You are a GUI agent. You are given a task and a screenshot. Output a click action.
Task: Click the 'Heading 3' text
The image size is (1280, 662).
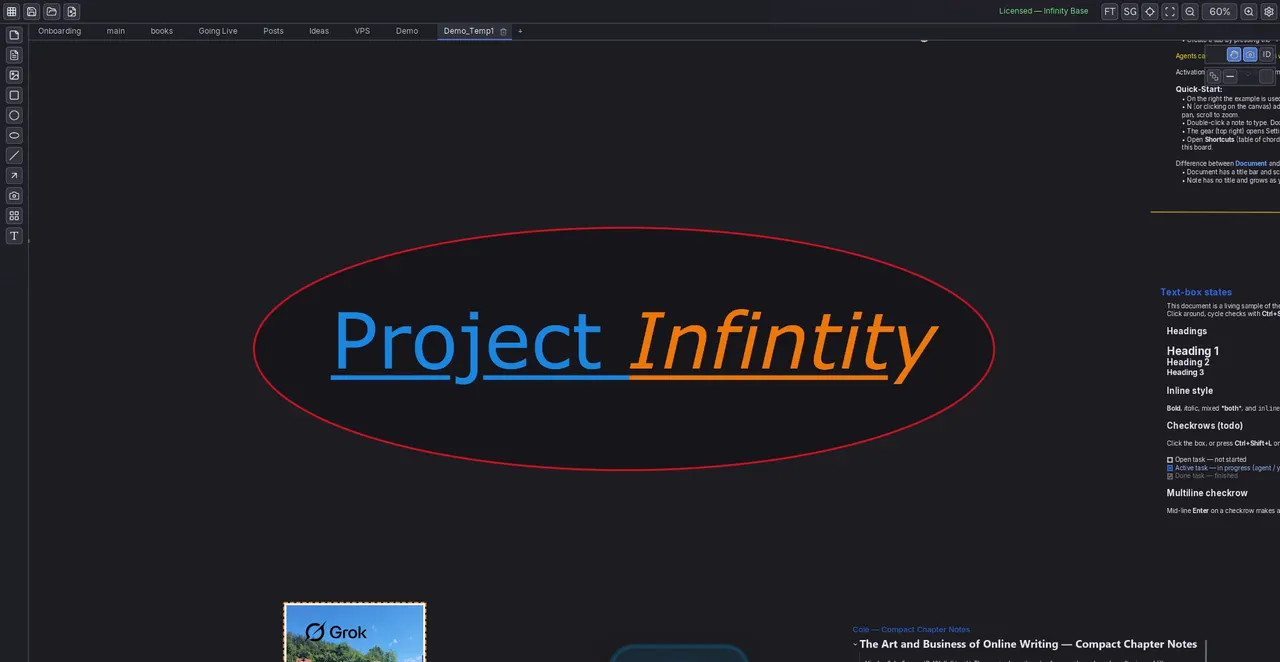[x=1185, y=372]
